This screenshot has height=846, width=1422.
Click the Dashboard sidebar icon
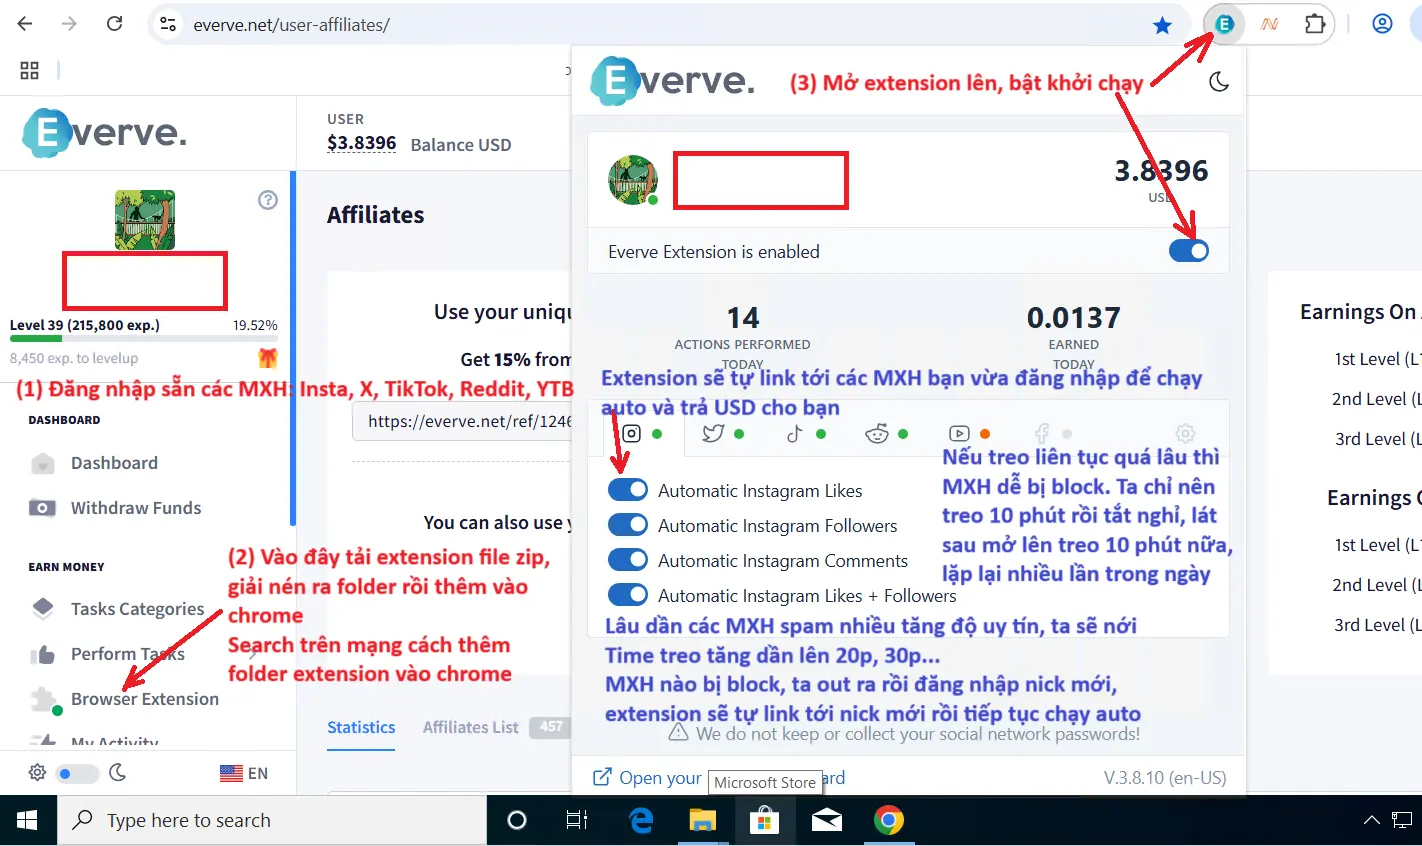(x=42, y=463)
